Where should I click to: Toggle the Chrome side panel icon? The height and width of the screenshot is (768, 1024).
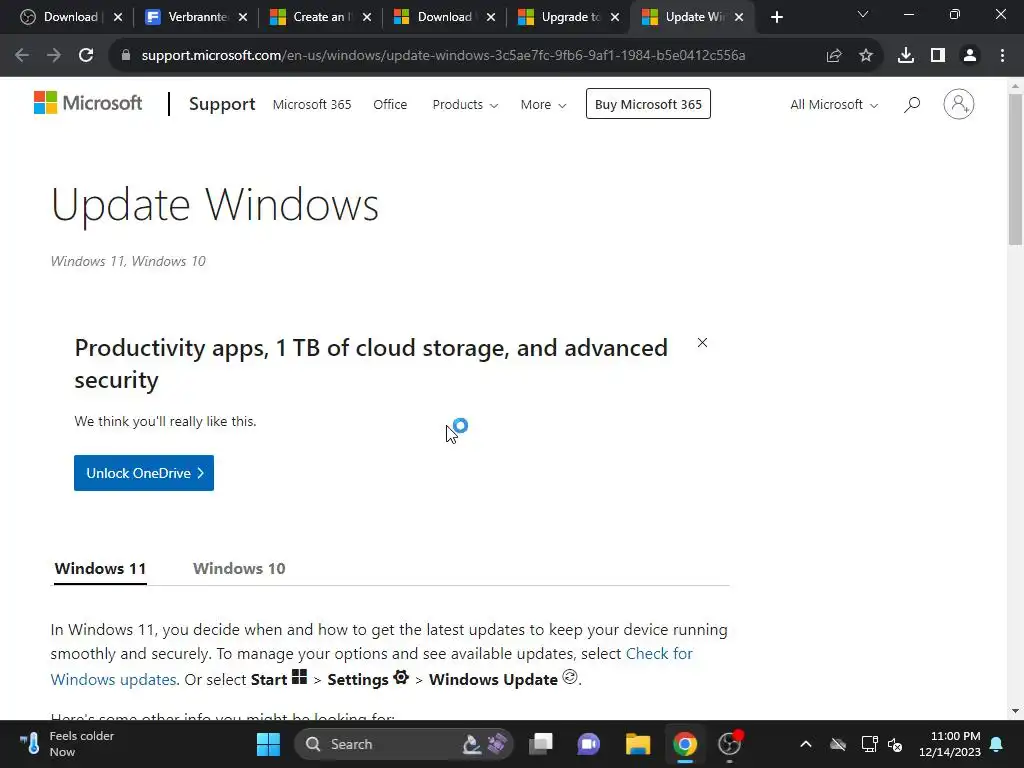(x=938, y=56)
